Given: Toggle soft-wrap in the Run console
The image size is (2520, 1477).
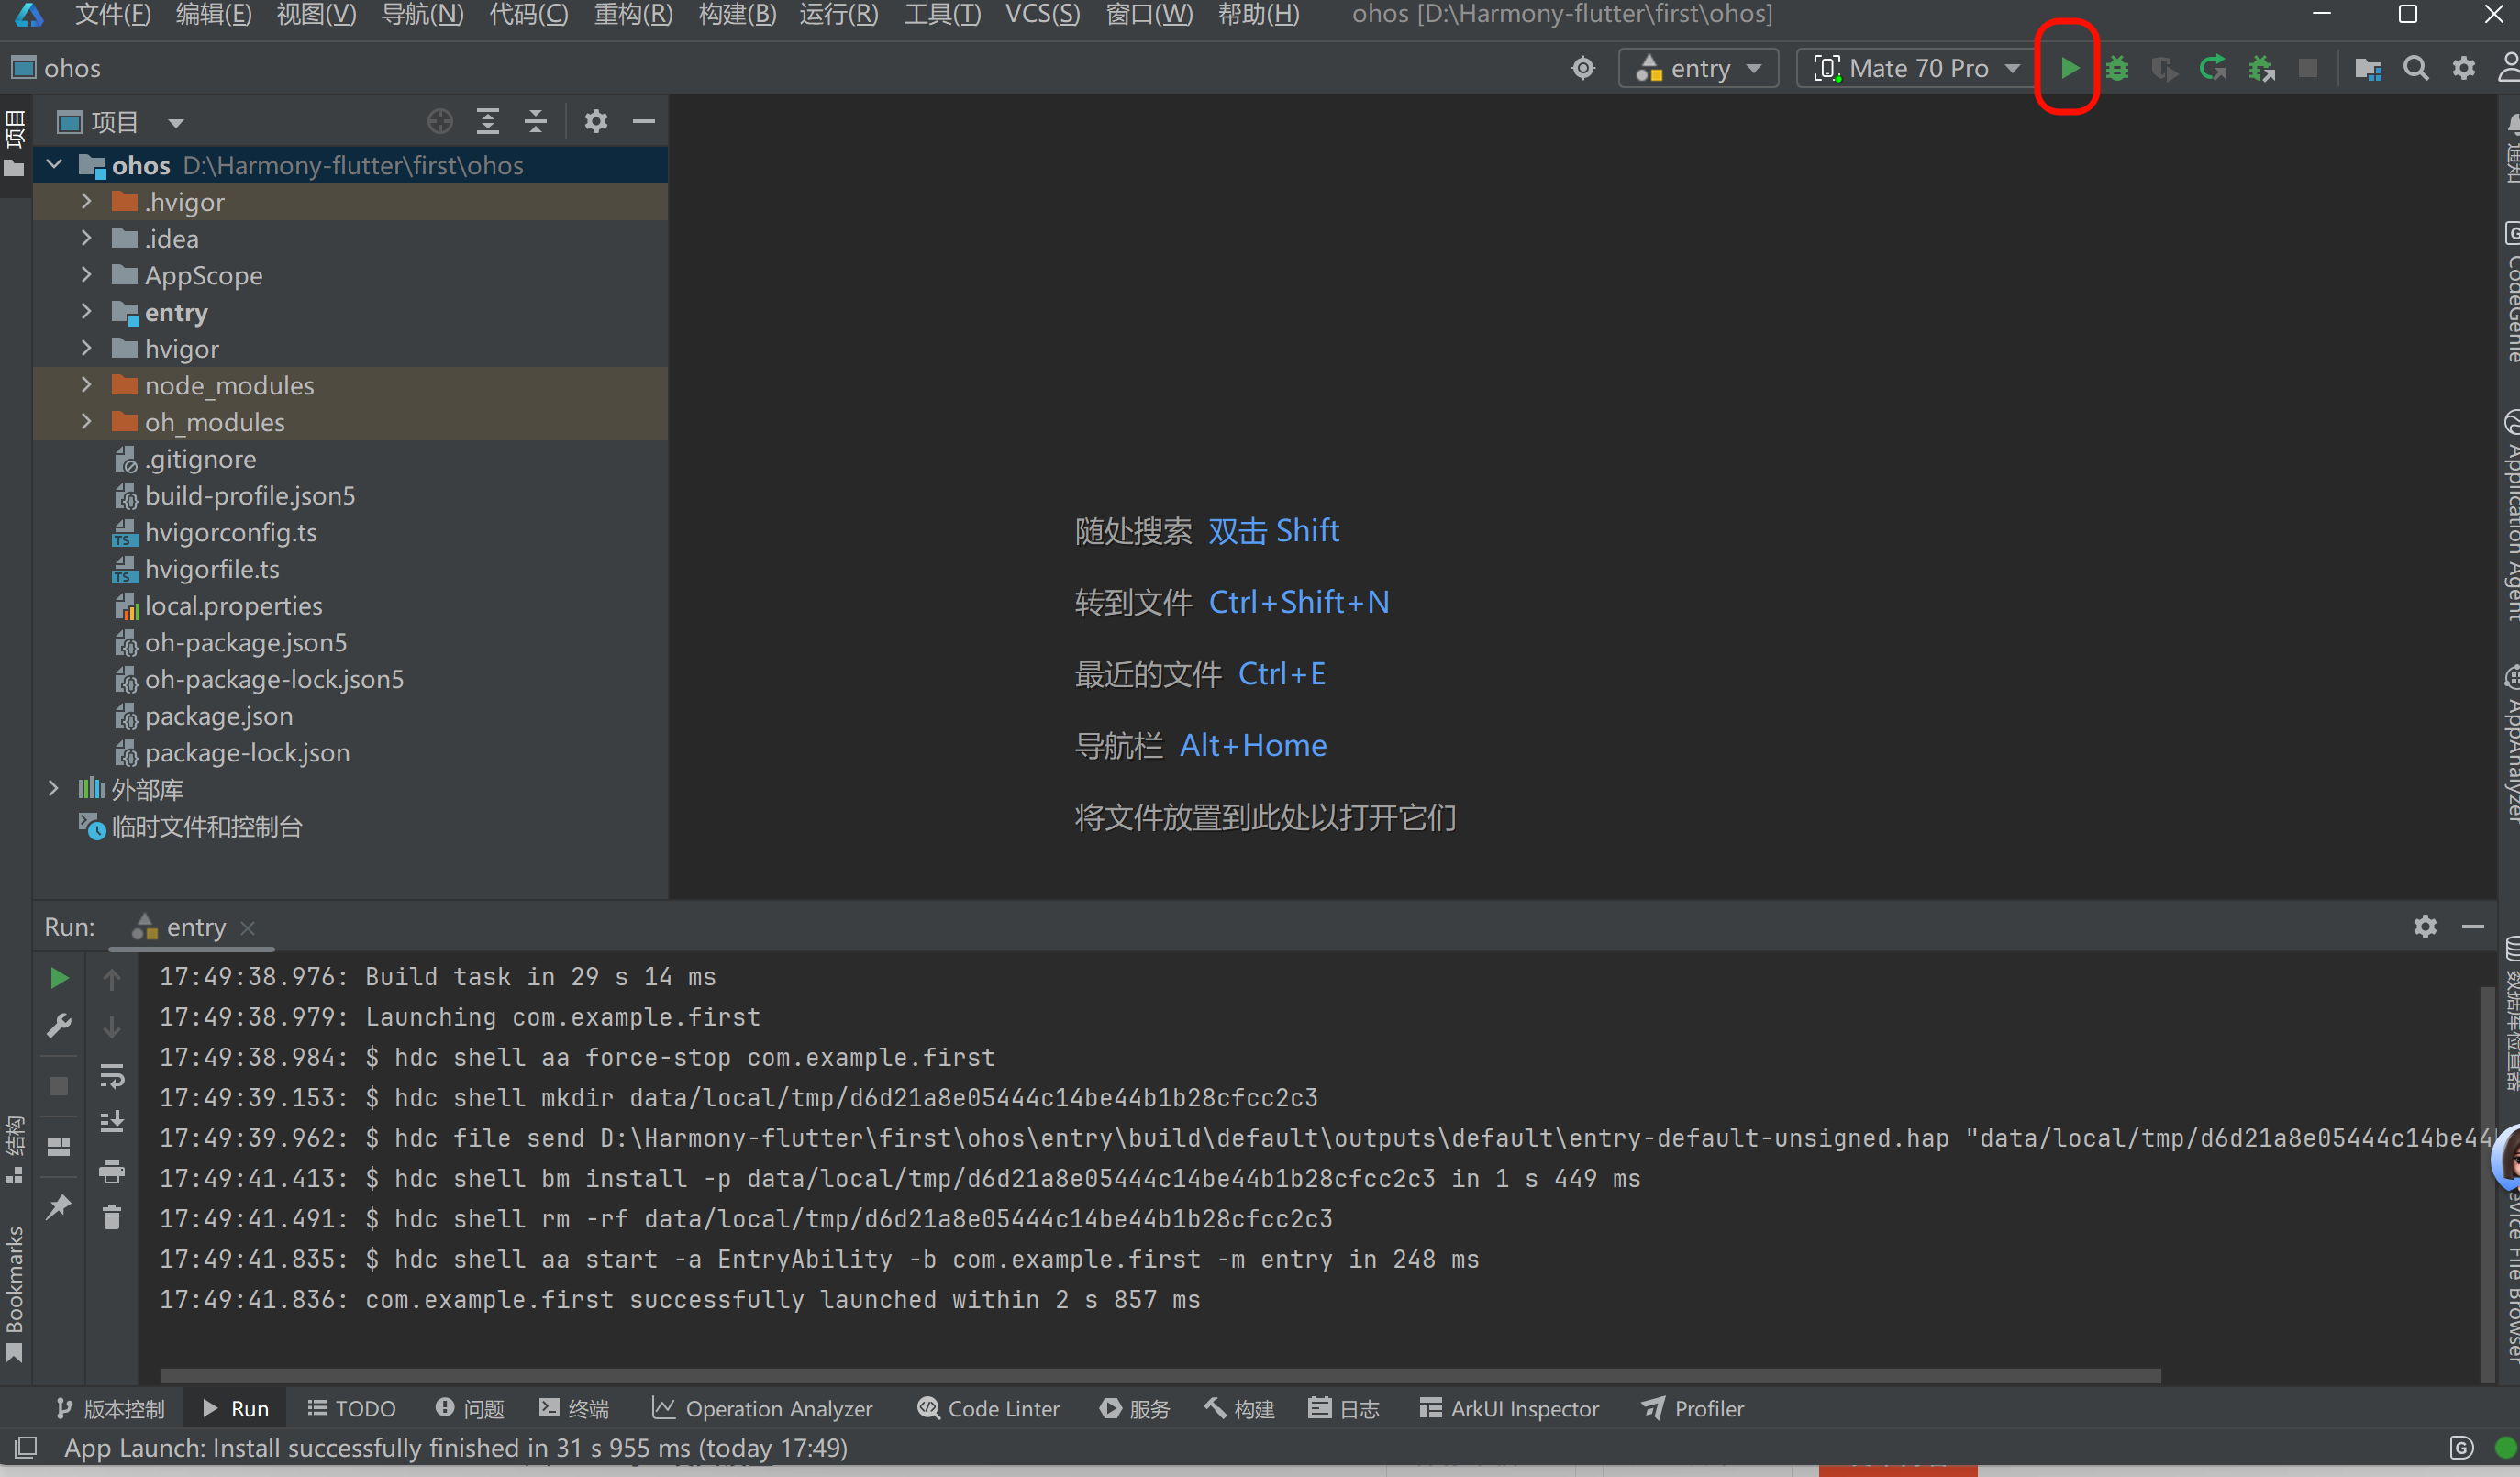Looking at the screenshot, I should point(112,1075).
